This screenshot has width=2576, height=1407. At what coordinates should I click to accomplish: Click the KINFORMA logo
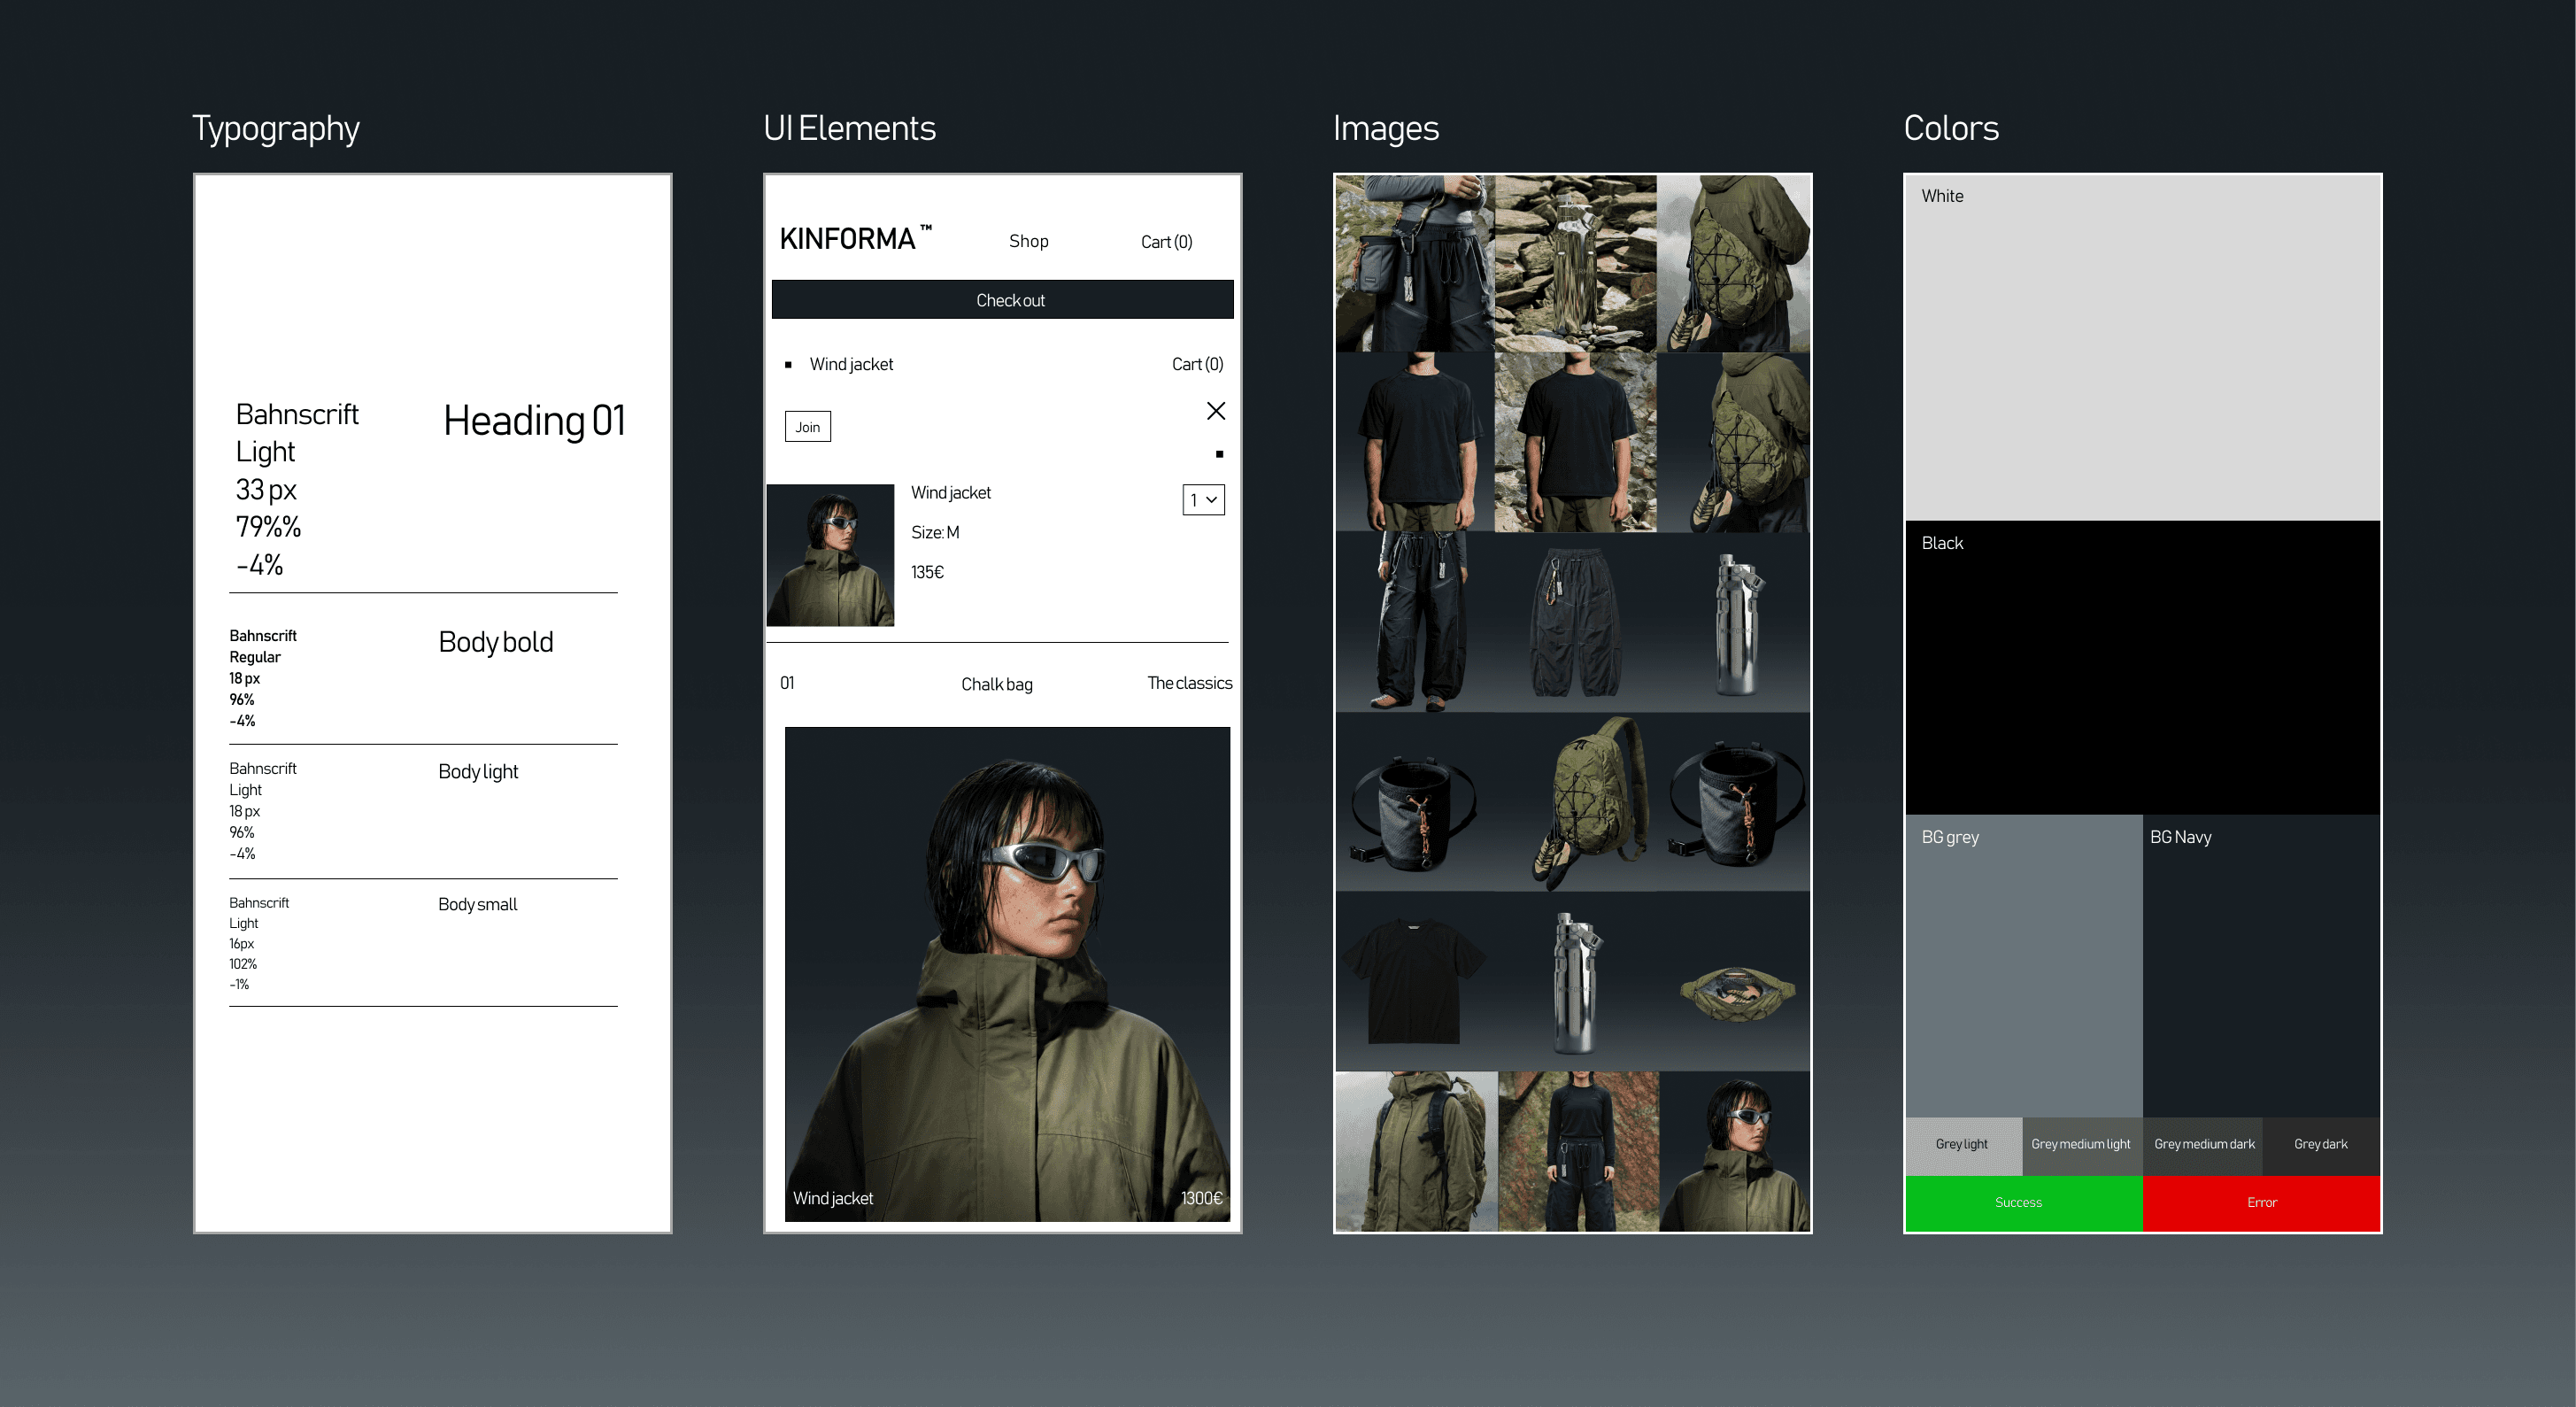pyautogui.click(x=848, y=239)
